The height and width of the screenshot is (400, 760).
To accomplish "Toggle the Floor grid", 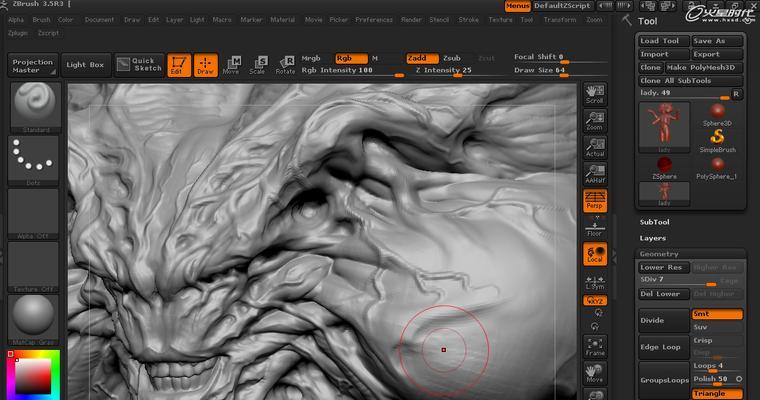I will (x=595, y=227).
